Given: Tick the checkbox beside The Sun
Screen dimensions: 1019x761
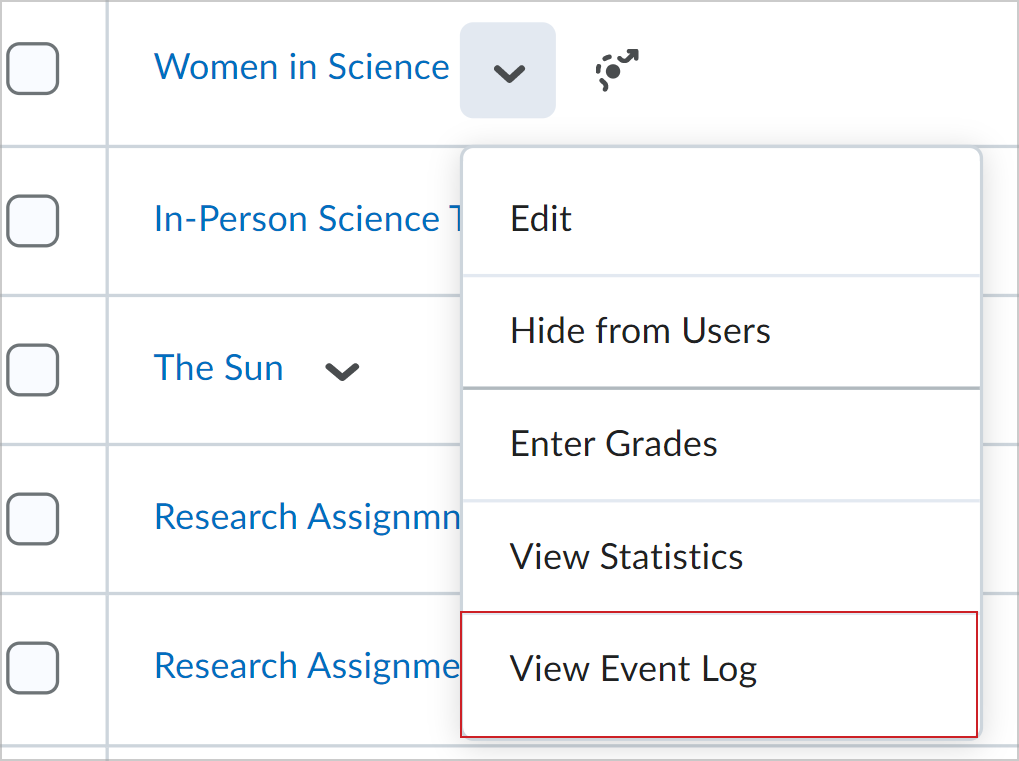Looking at the screenshot, I should [x=32, y=370].
